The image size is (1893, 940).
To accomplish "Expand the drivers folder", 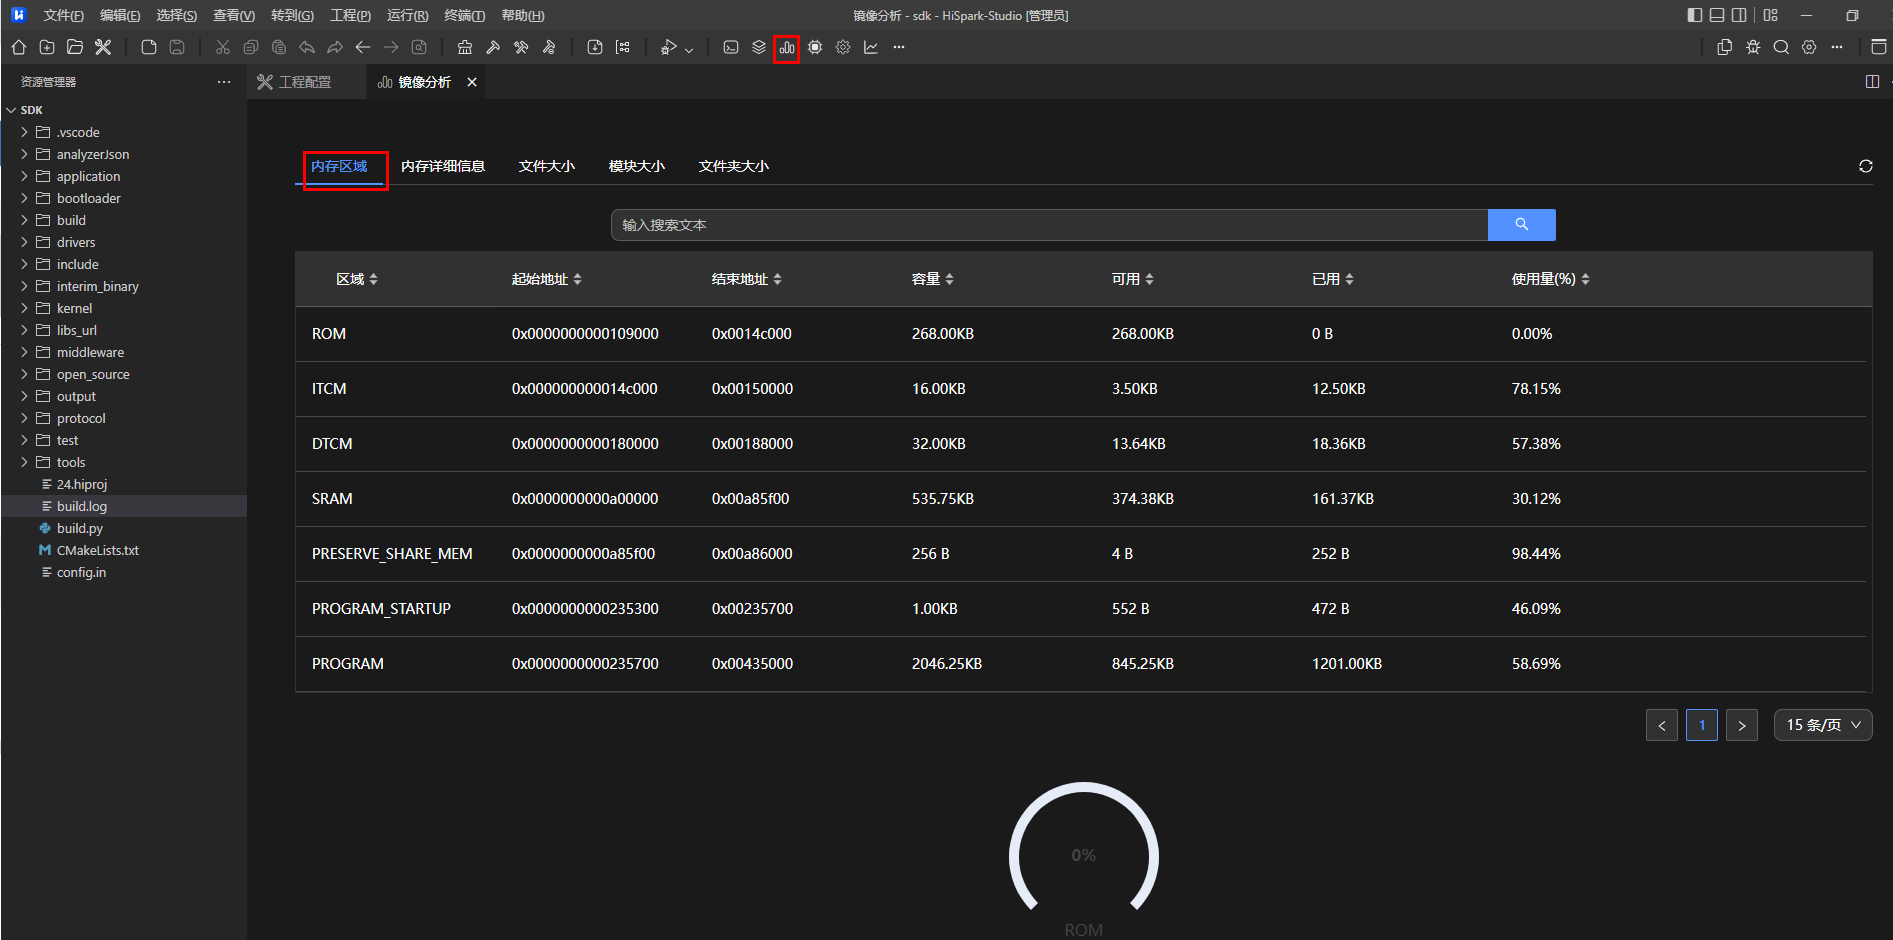I will (x=25, y=242).
